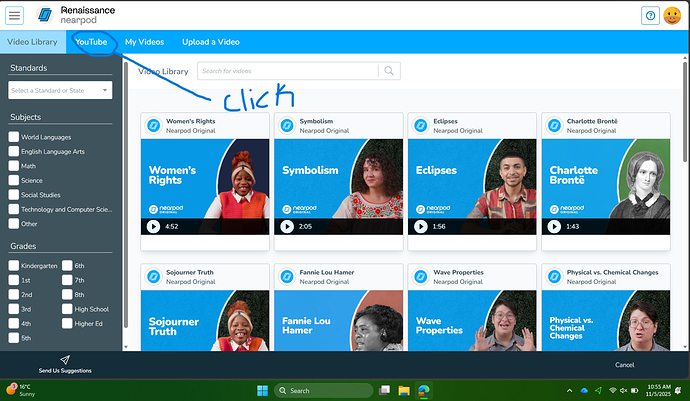Open Select a Standard or State dropdown
Image resolution: width=690 pixels, height=401 pixels.
pyautogui.click(x=60, y=90)
